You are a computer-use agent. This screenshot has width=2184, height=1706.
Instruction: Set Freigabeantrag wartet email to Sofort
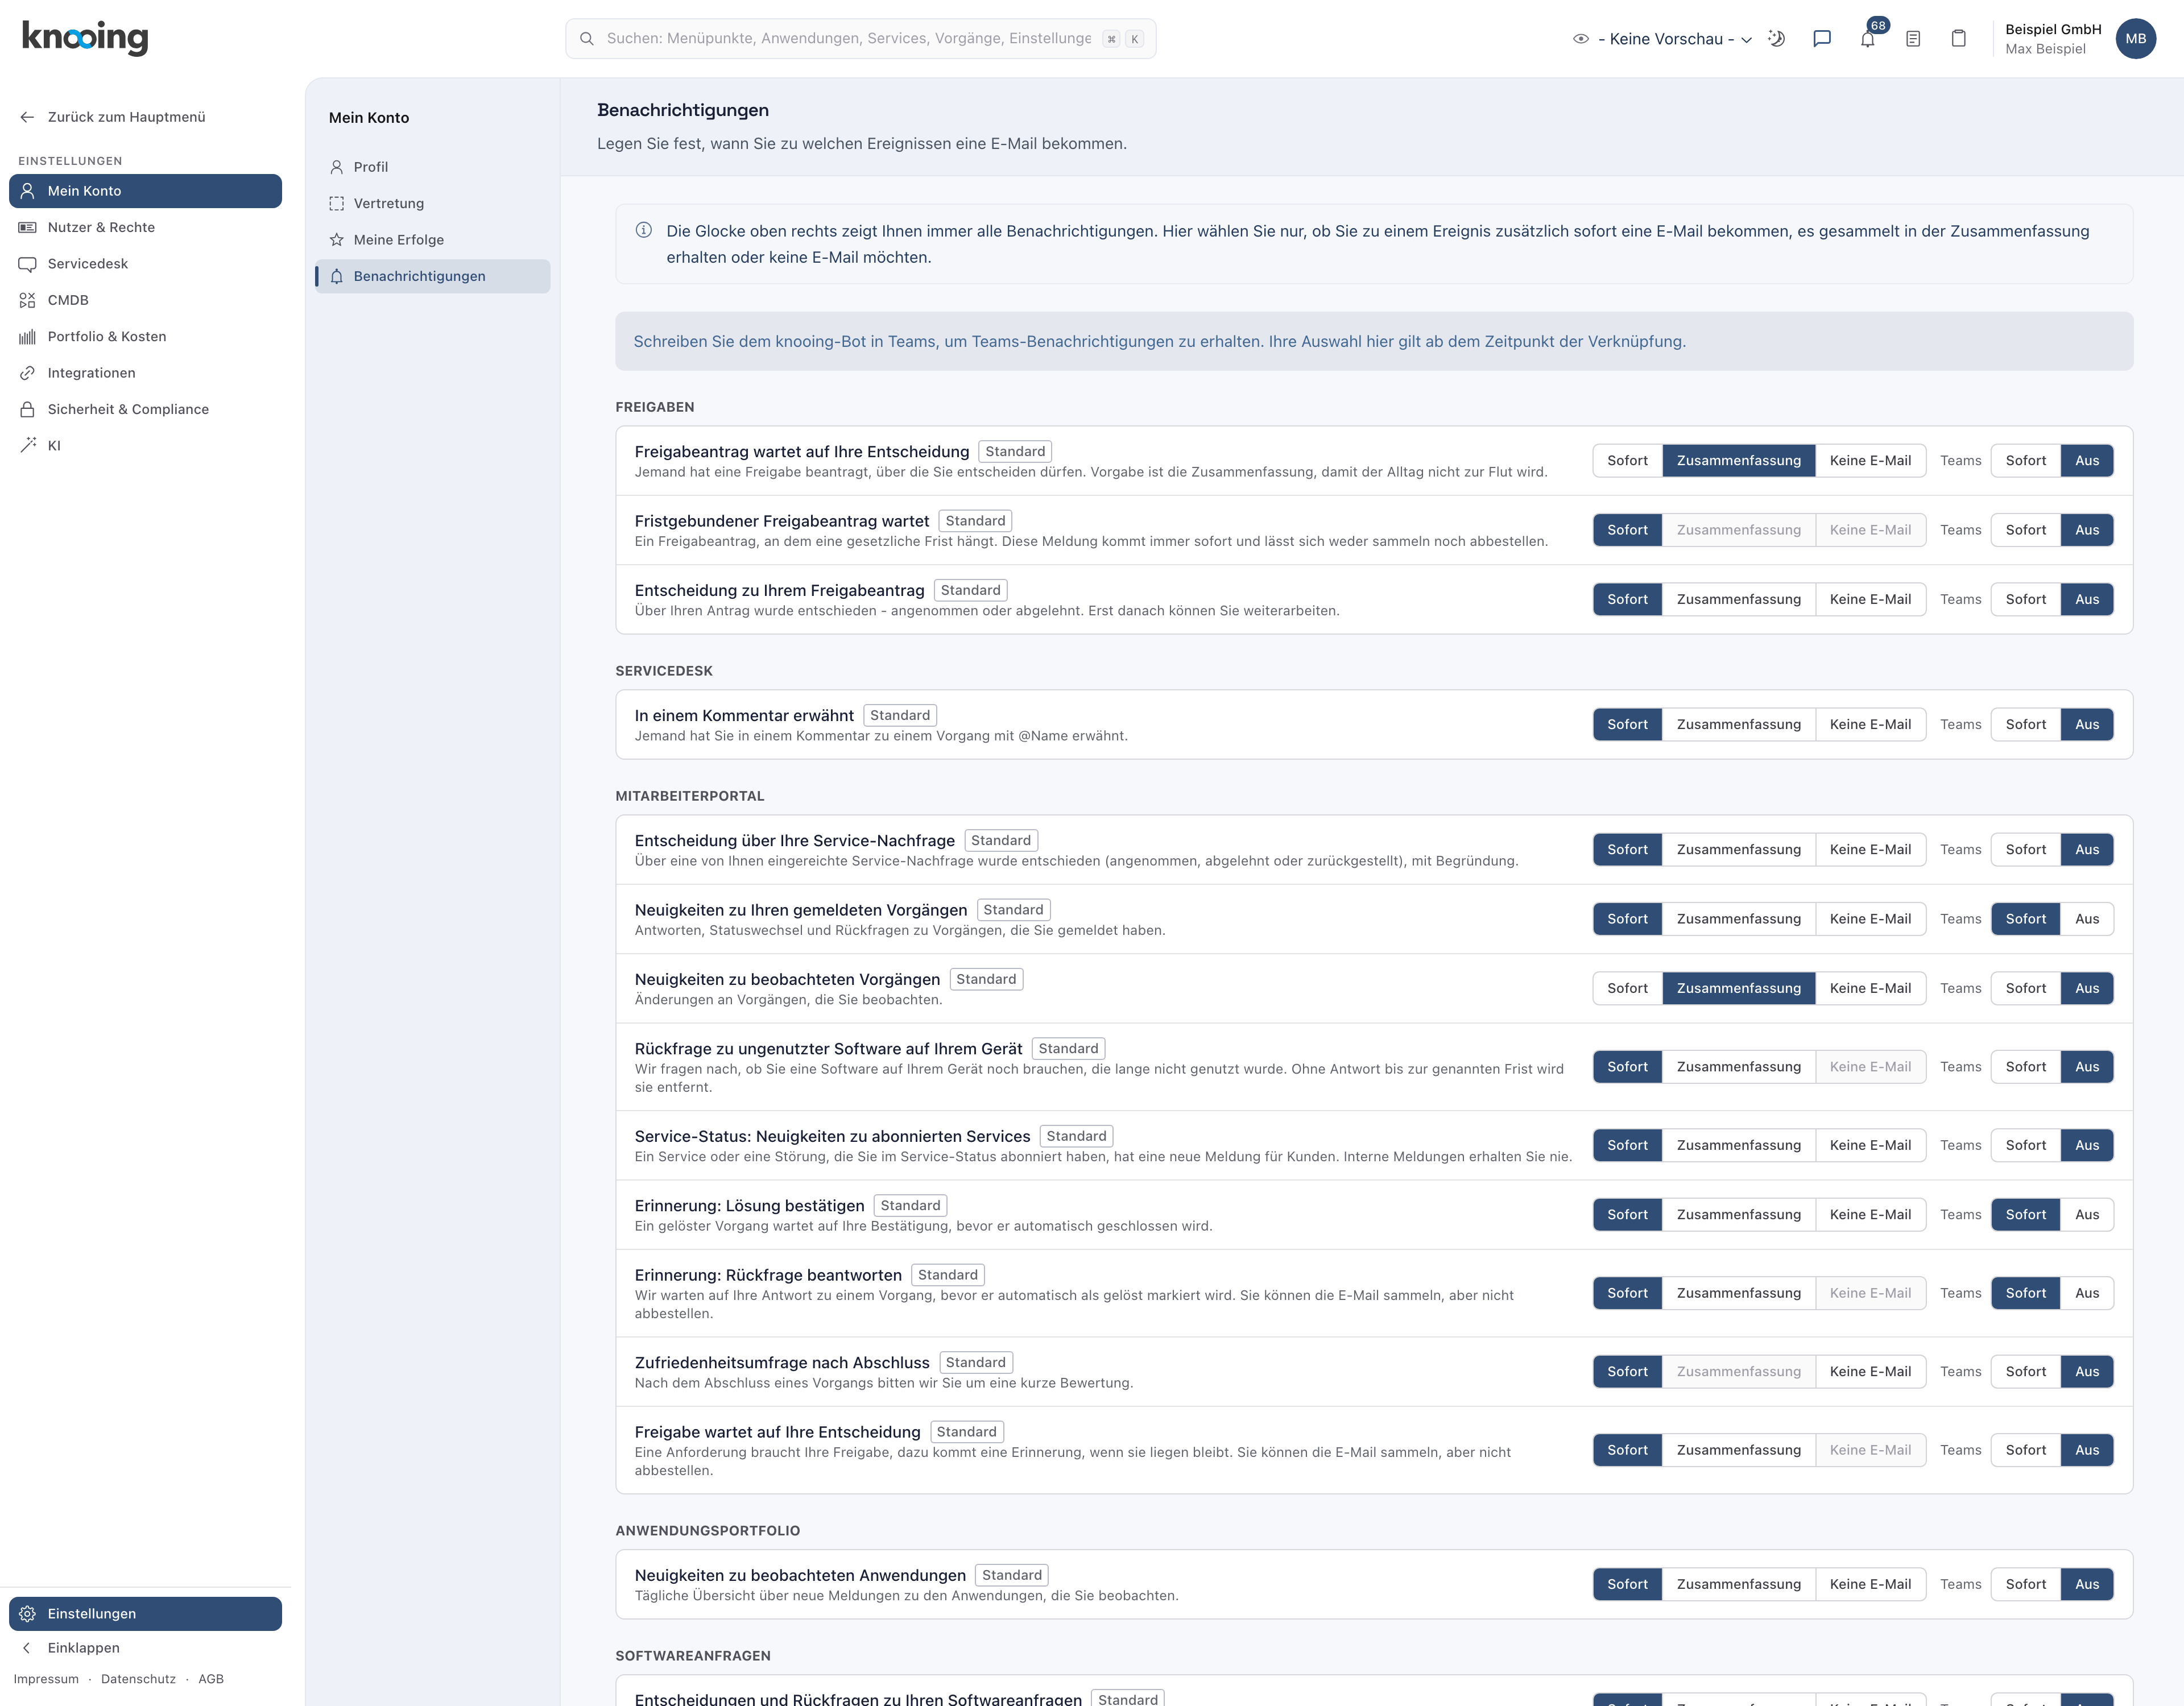1627,461
